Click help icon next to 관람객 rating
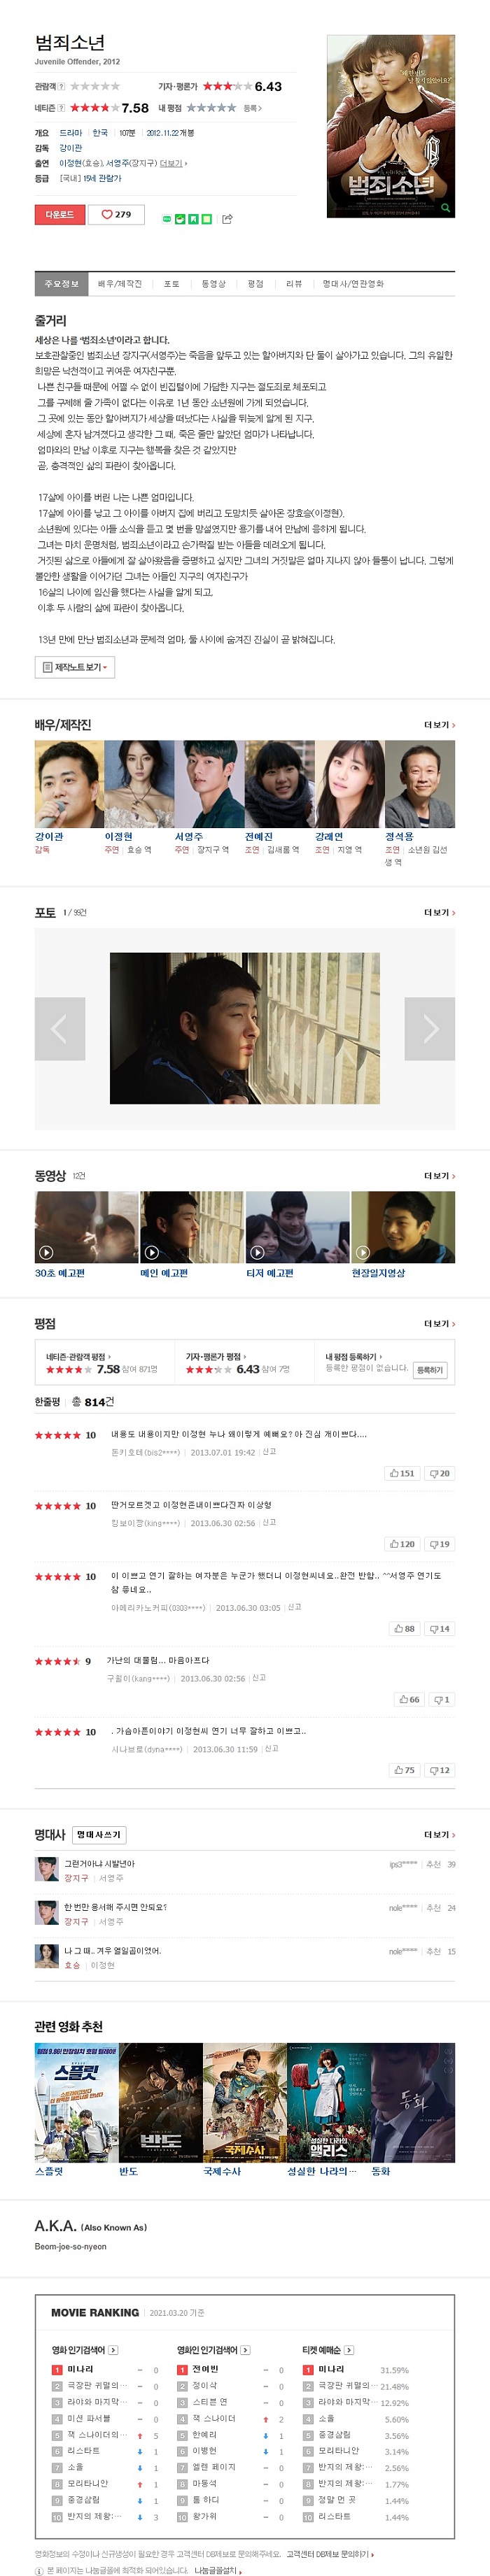Screen dimensions: 490x2576 pos(62,86)
